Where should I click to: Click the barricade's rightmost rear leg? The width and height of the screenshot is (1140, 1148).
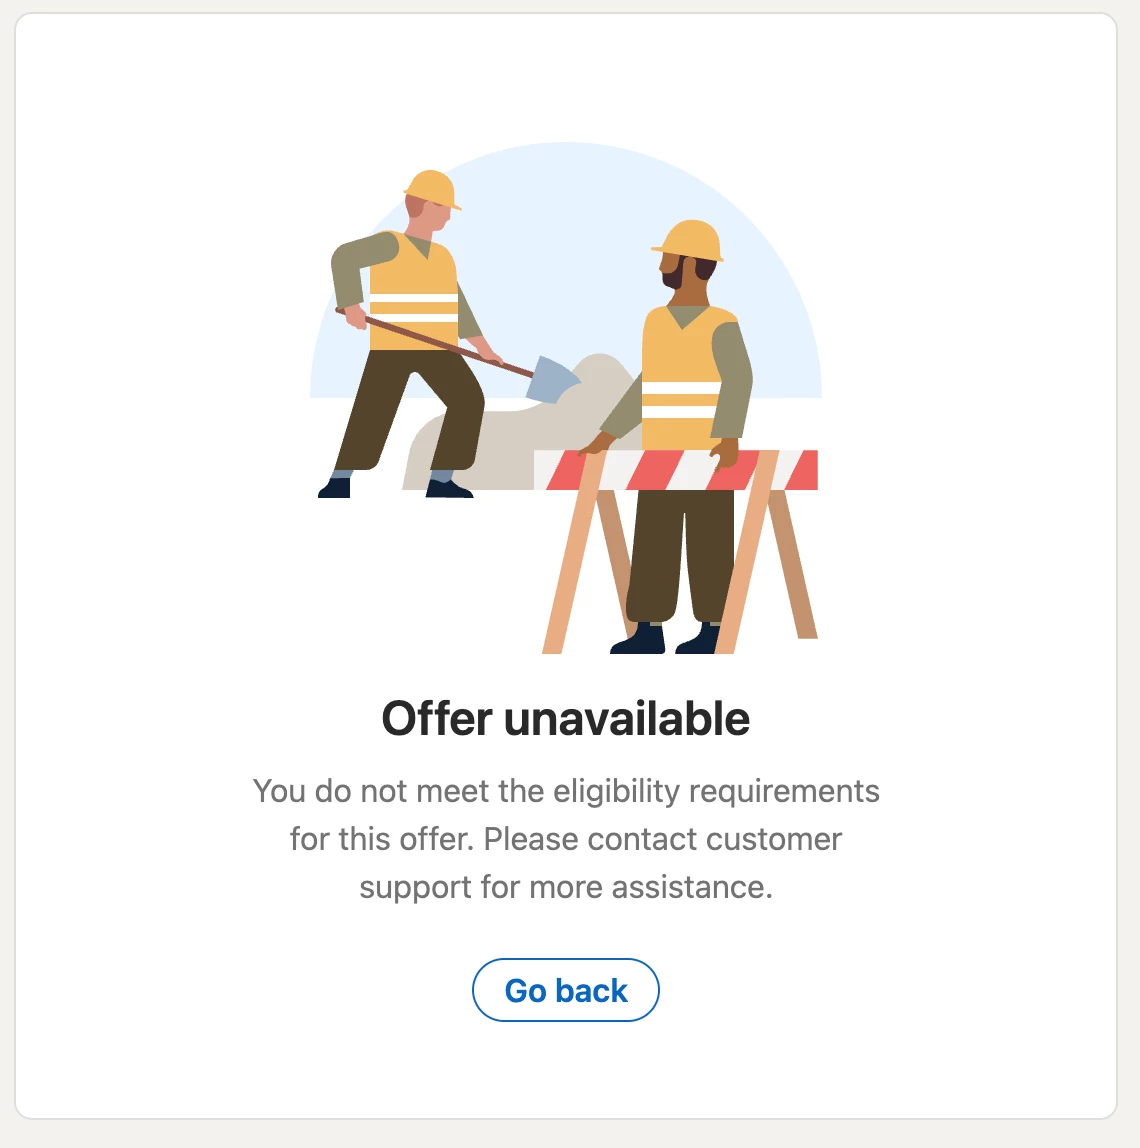(793, 564)
